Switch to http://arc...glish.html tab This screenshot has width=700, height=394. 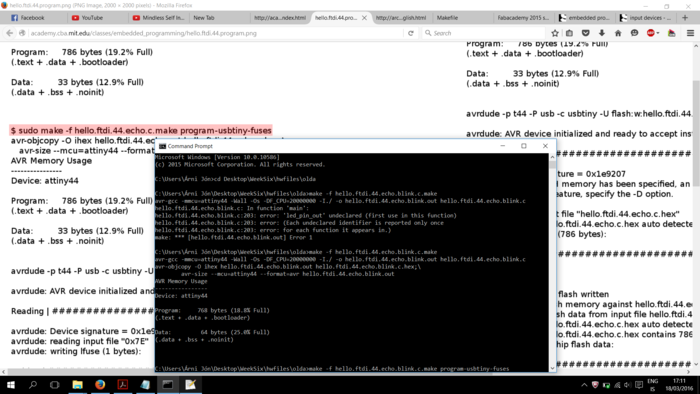pos(401,18)
